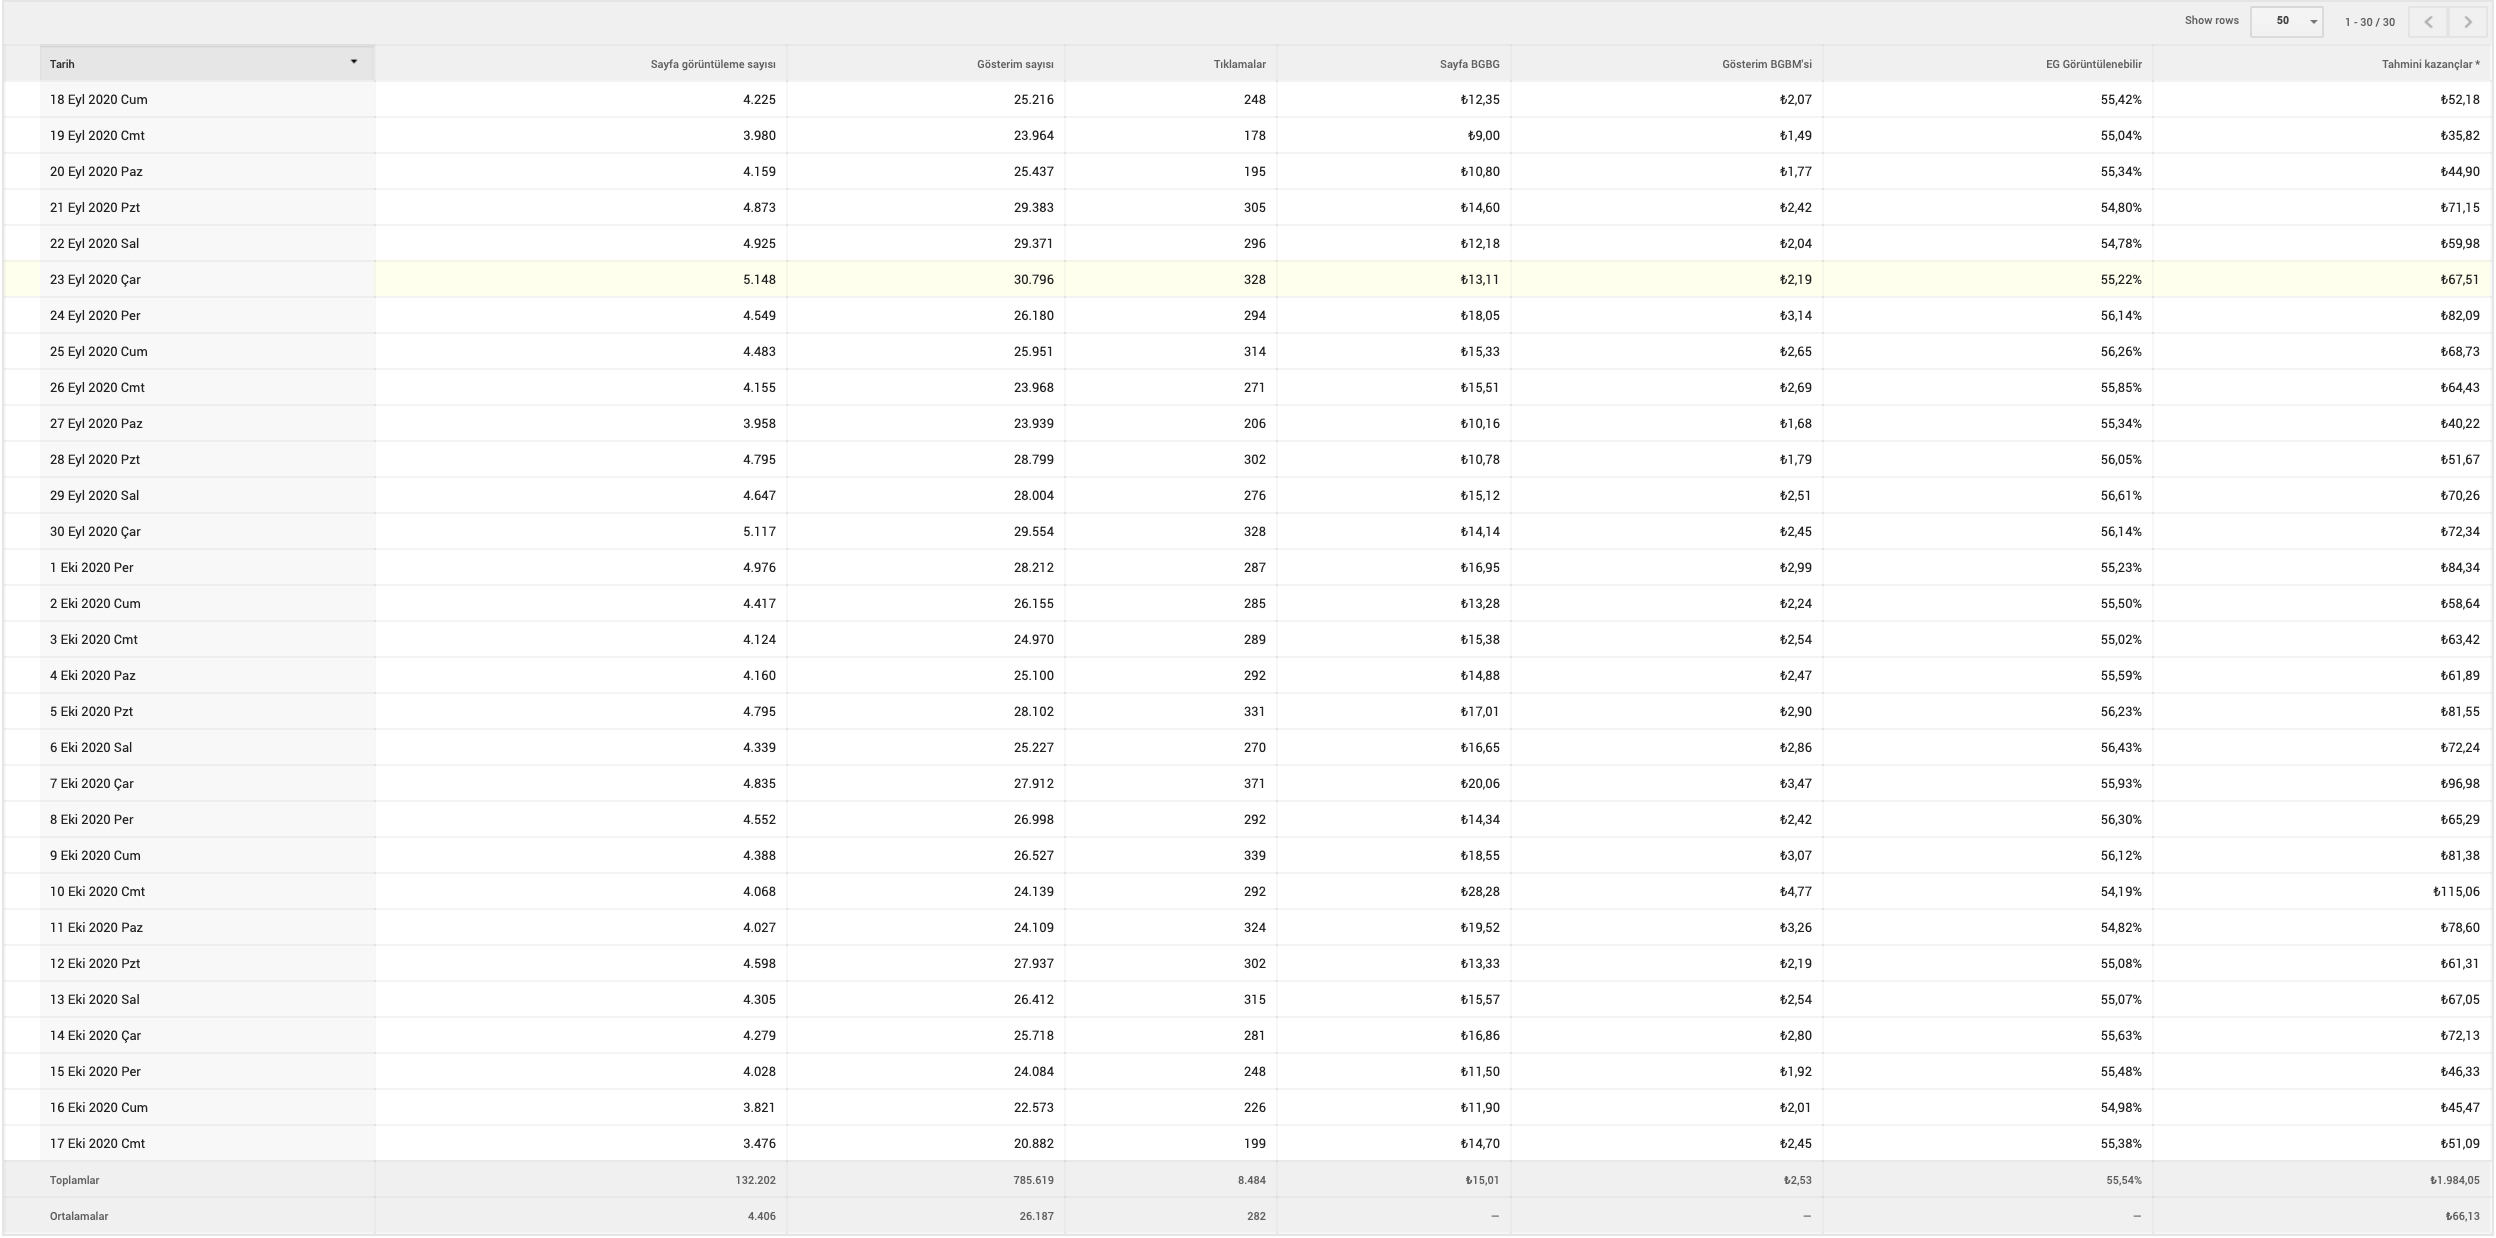Sort by EG Görüntülenebilir column header
The height and width of the screenshot is (1238, 2496).
[2093, 64]
